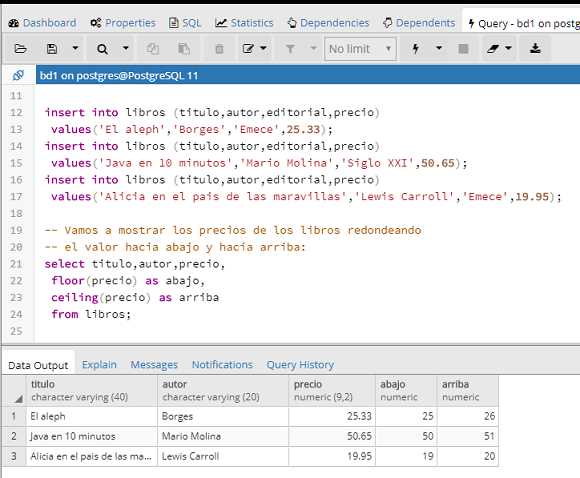Click the Stop query square icon

(463, 48)
